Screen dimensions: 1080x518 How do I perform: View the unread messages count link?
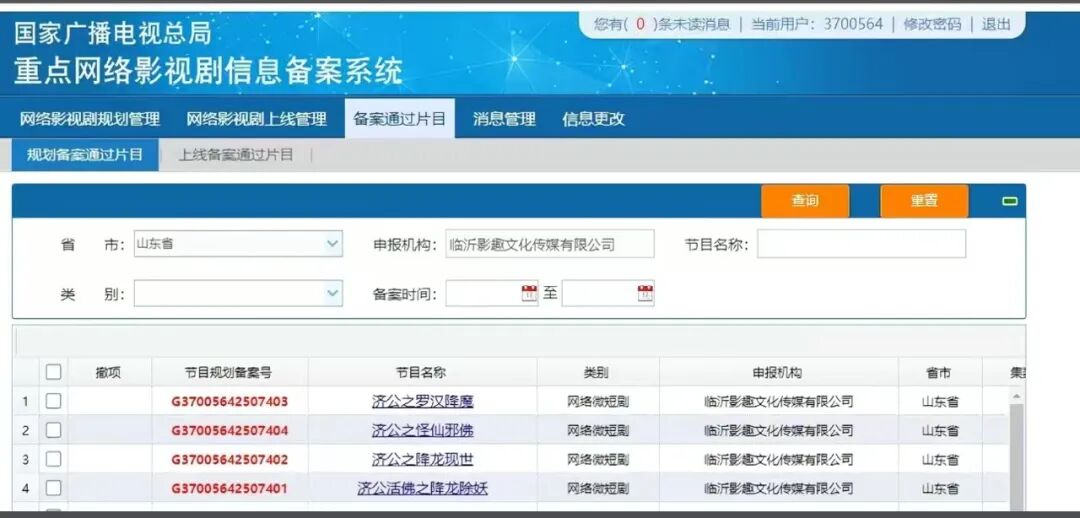(x=662, y=24)
